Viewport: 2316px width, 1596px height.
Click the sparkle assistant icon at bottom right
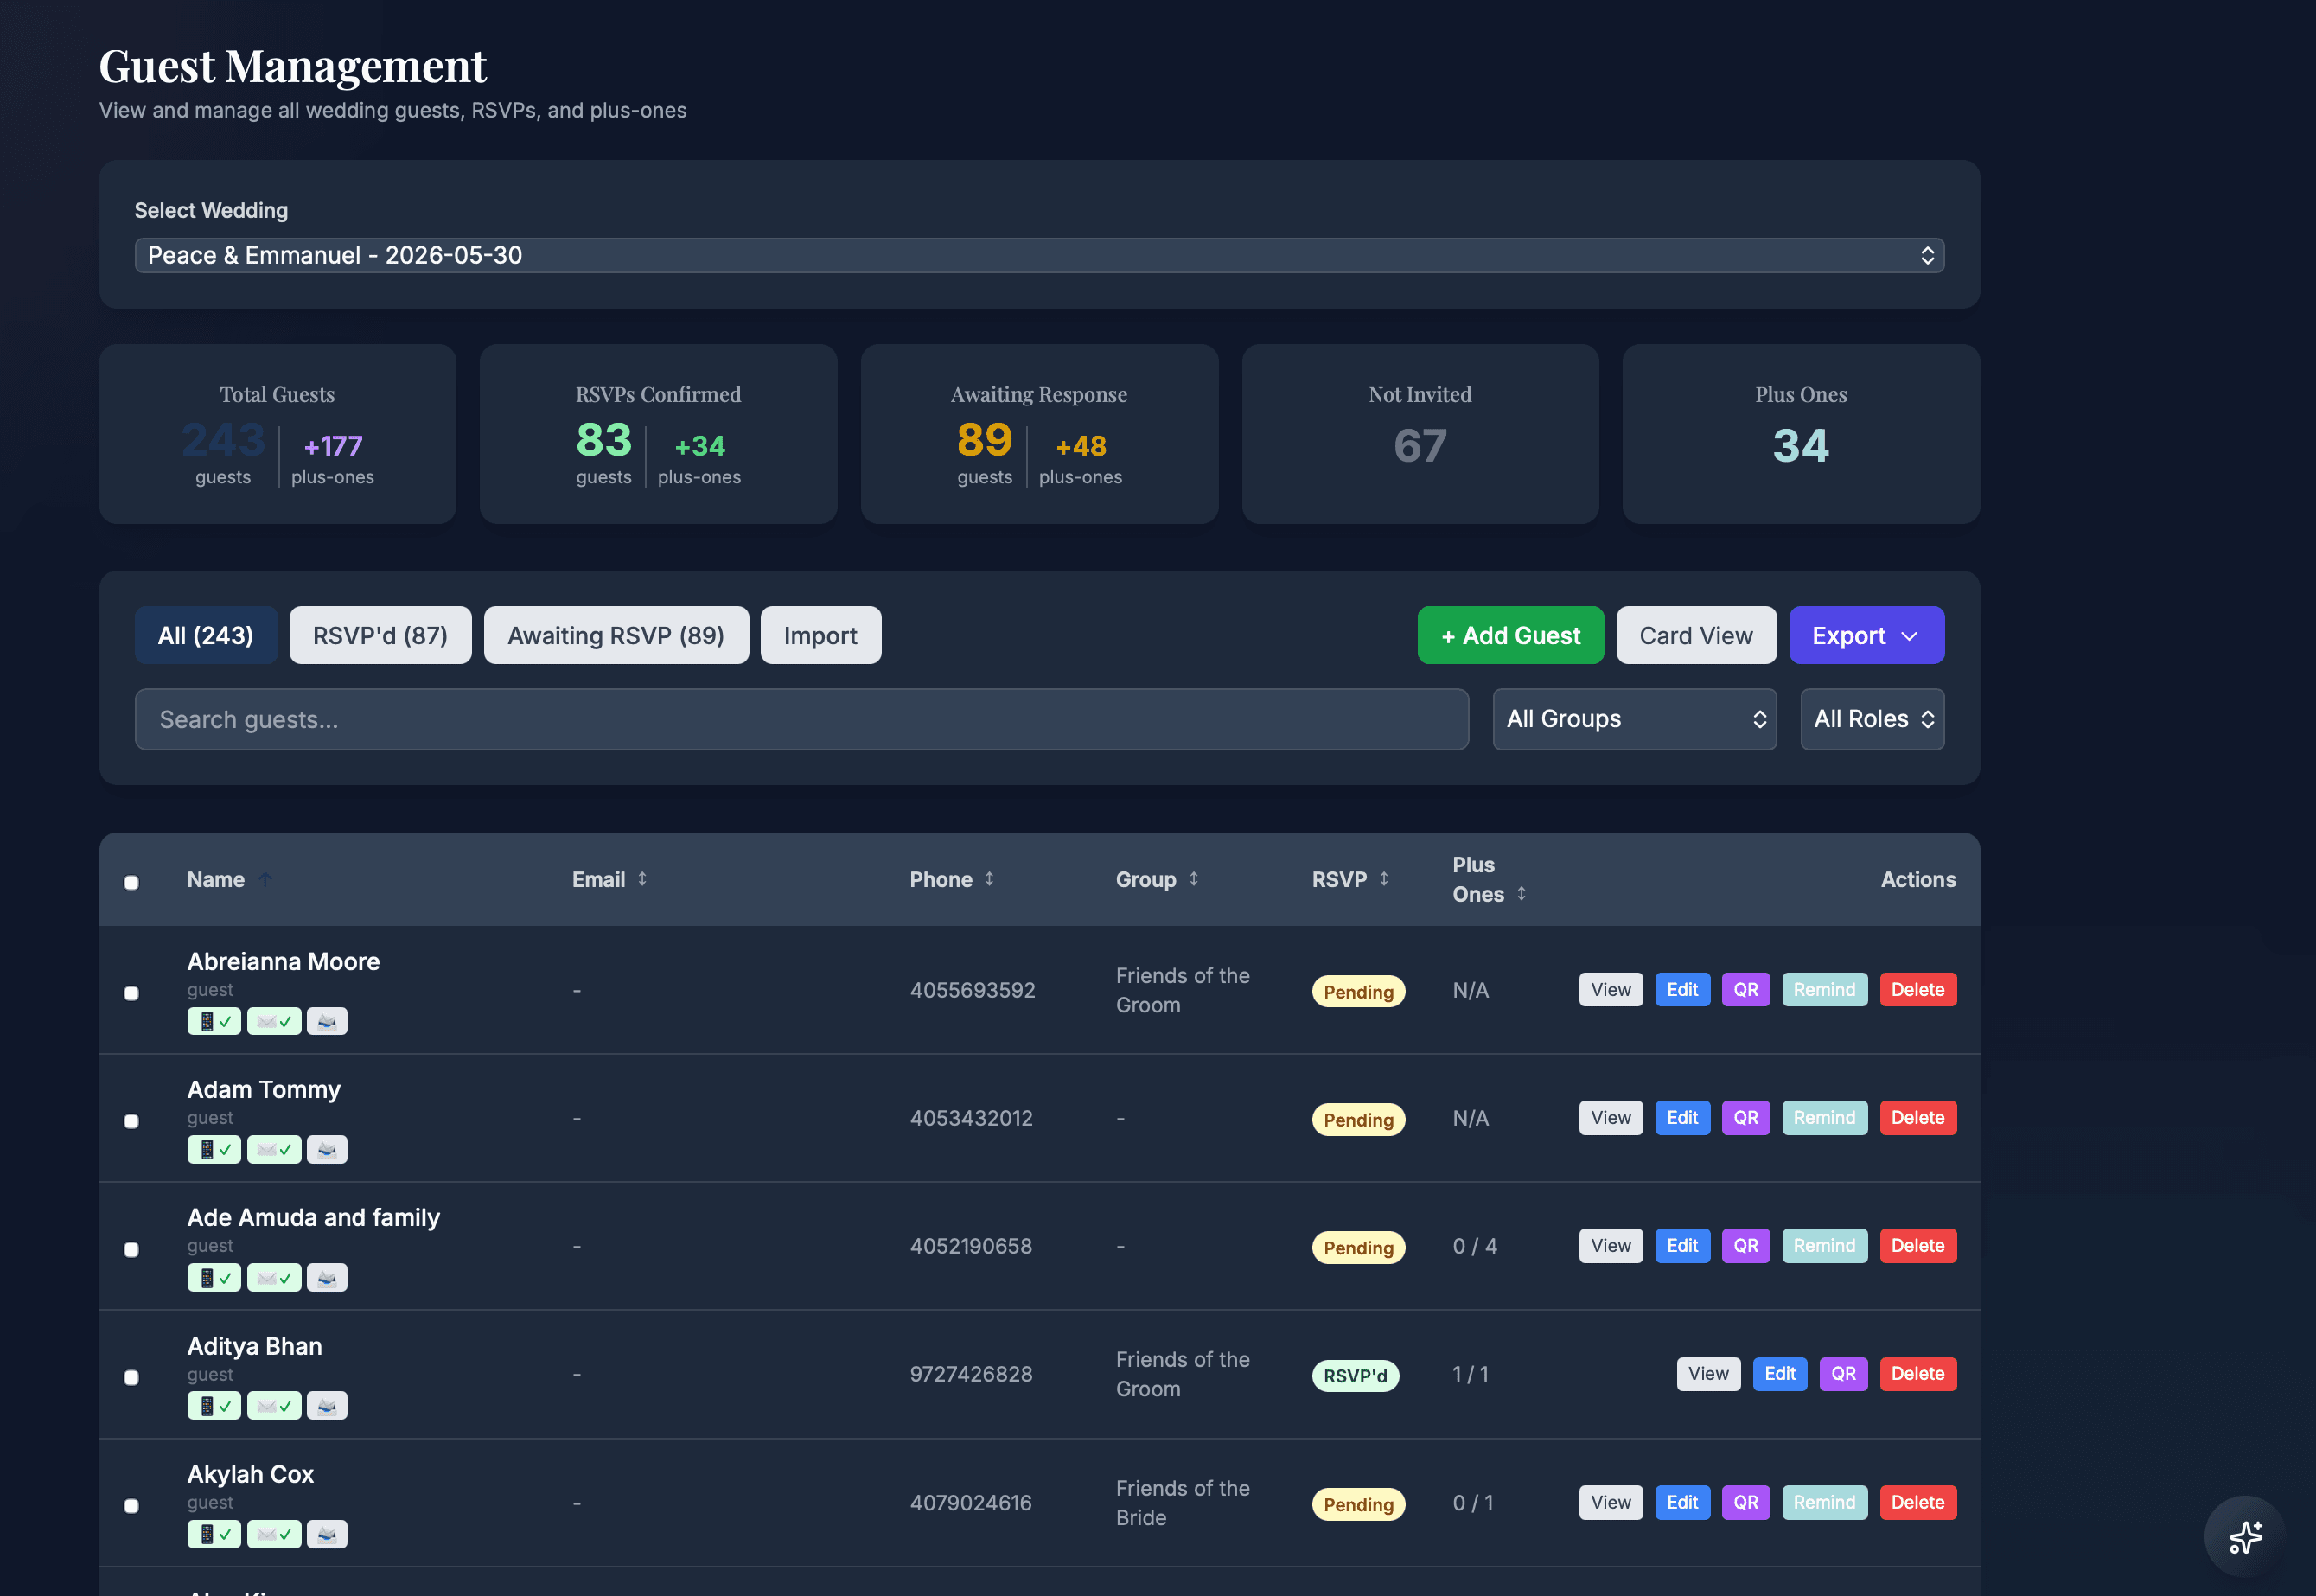pos(2245,1537)
